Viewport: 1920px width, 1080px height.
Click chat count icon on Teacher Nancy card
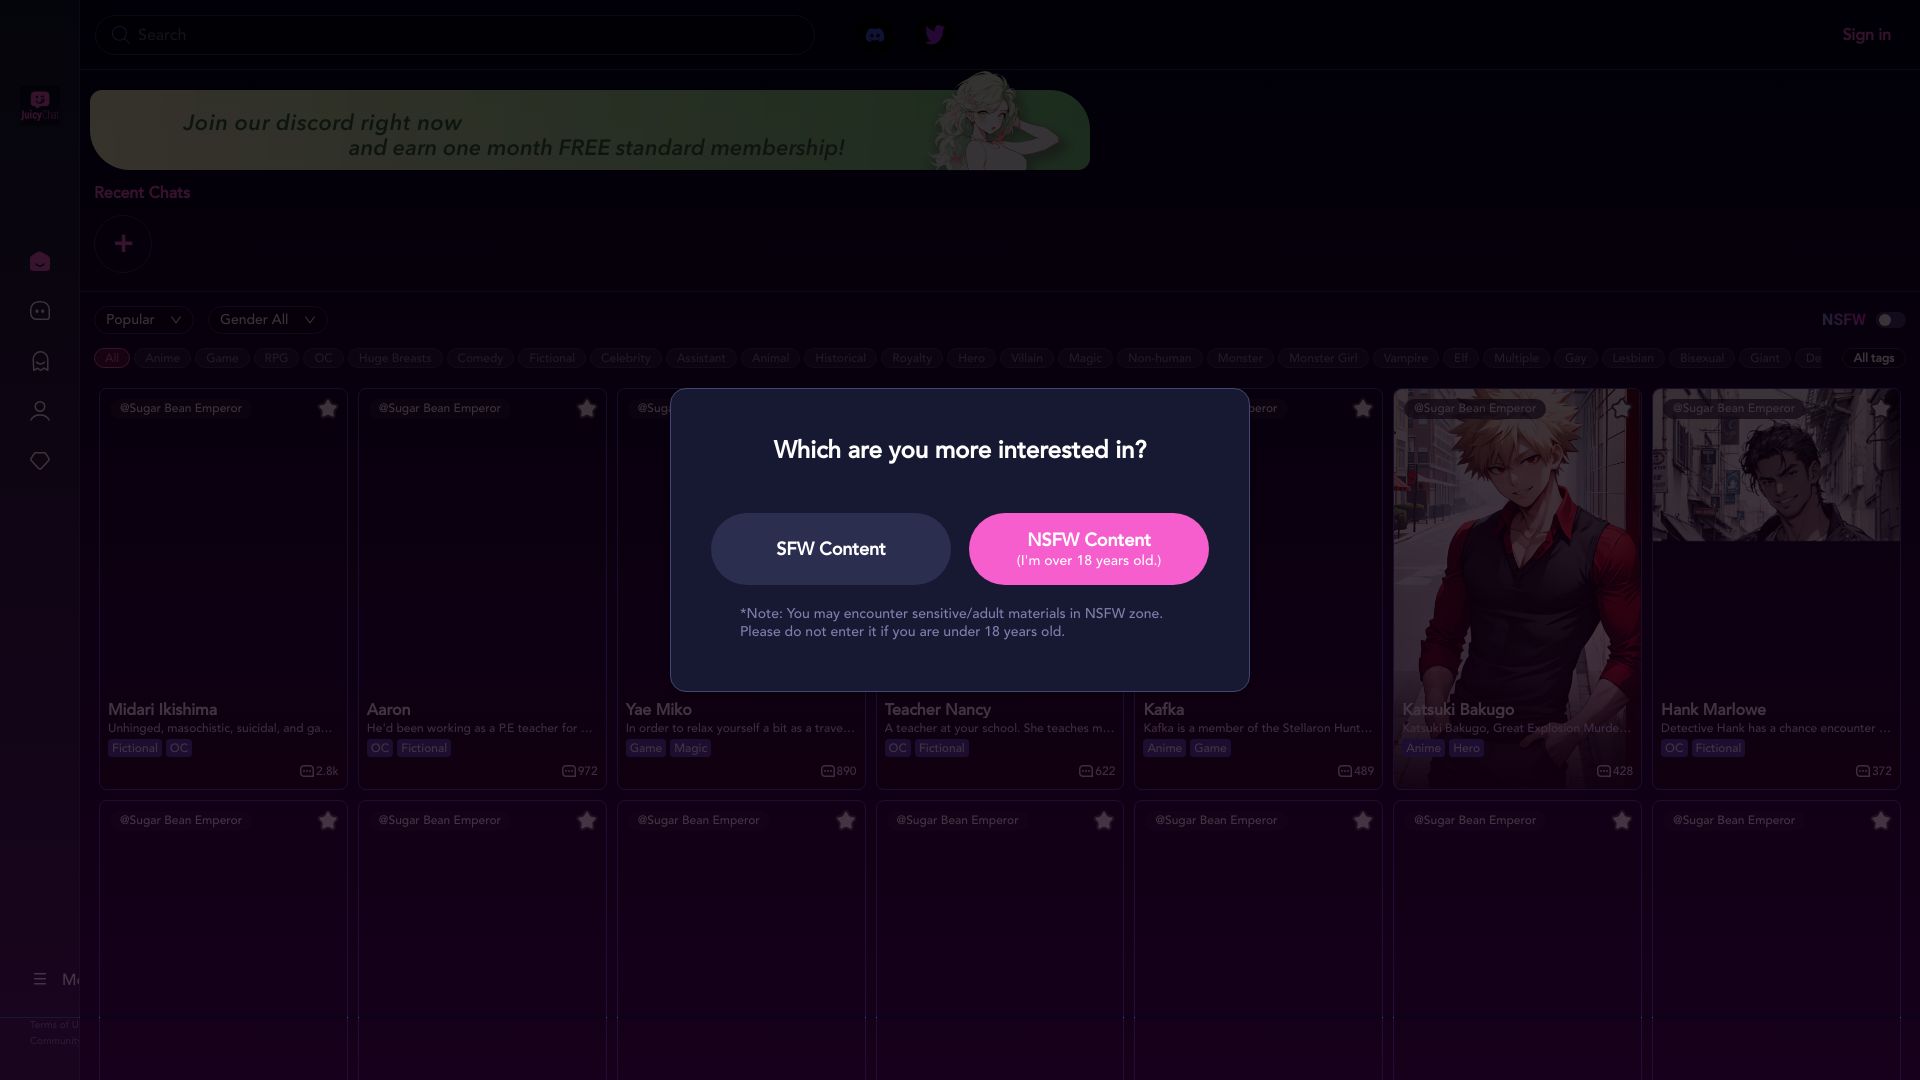tap(1086, 771)
